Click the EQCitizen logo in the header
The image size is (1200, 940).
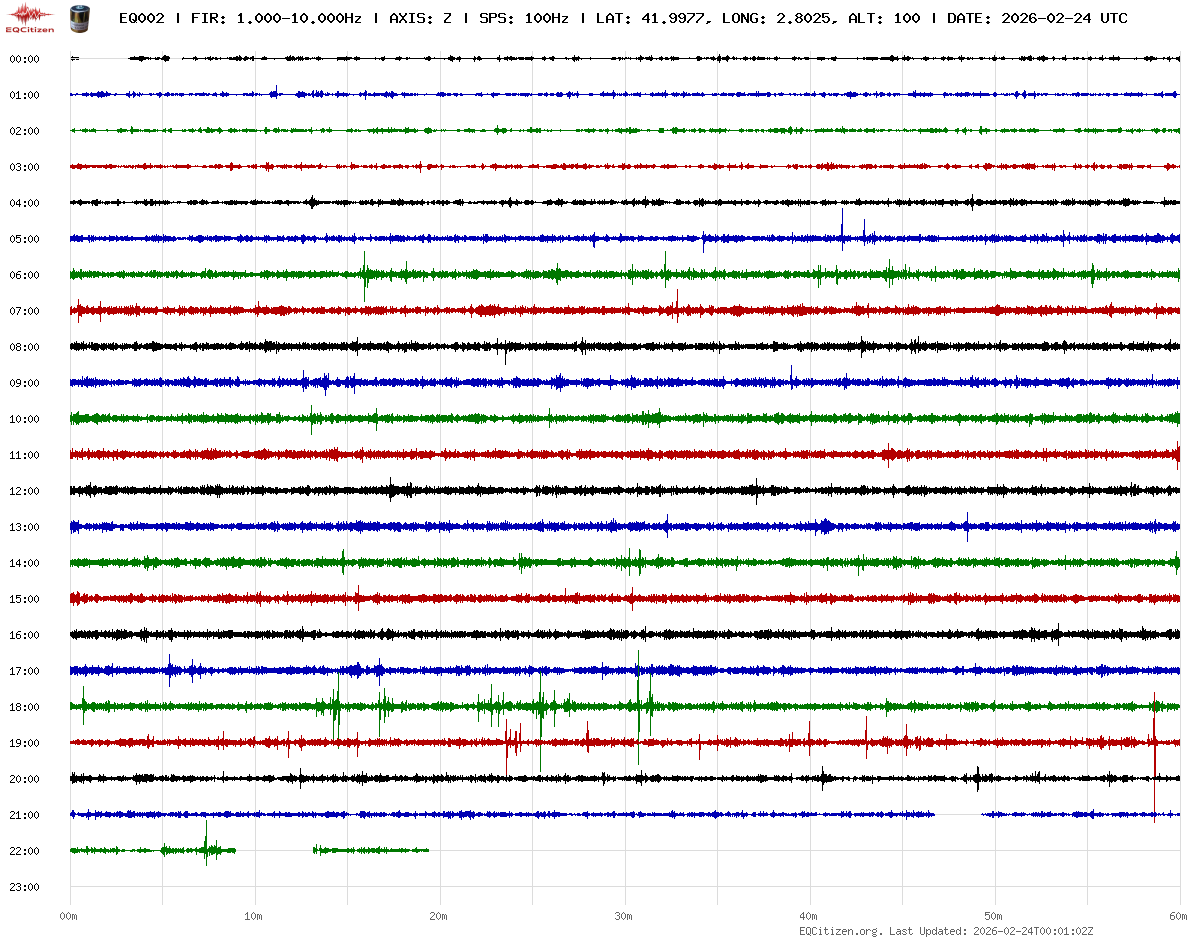(31, 18)
